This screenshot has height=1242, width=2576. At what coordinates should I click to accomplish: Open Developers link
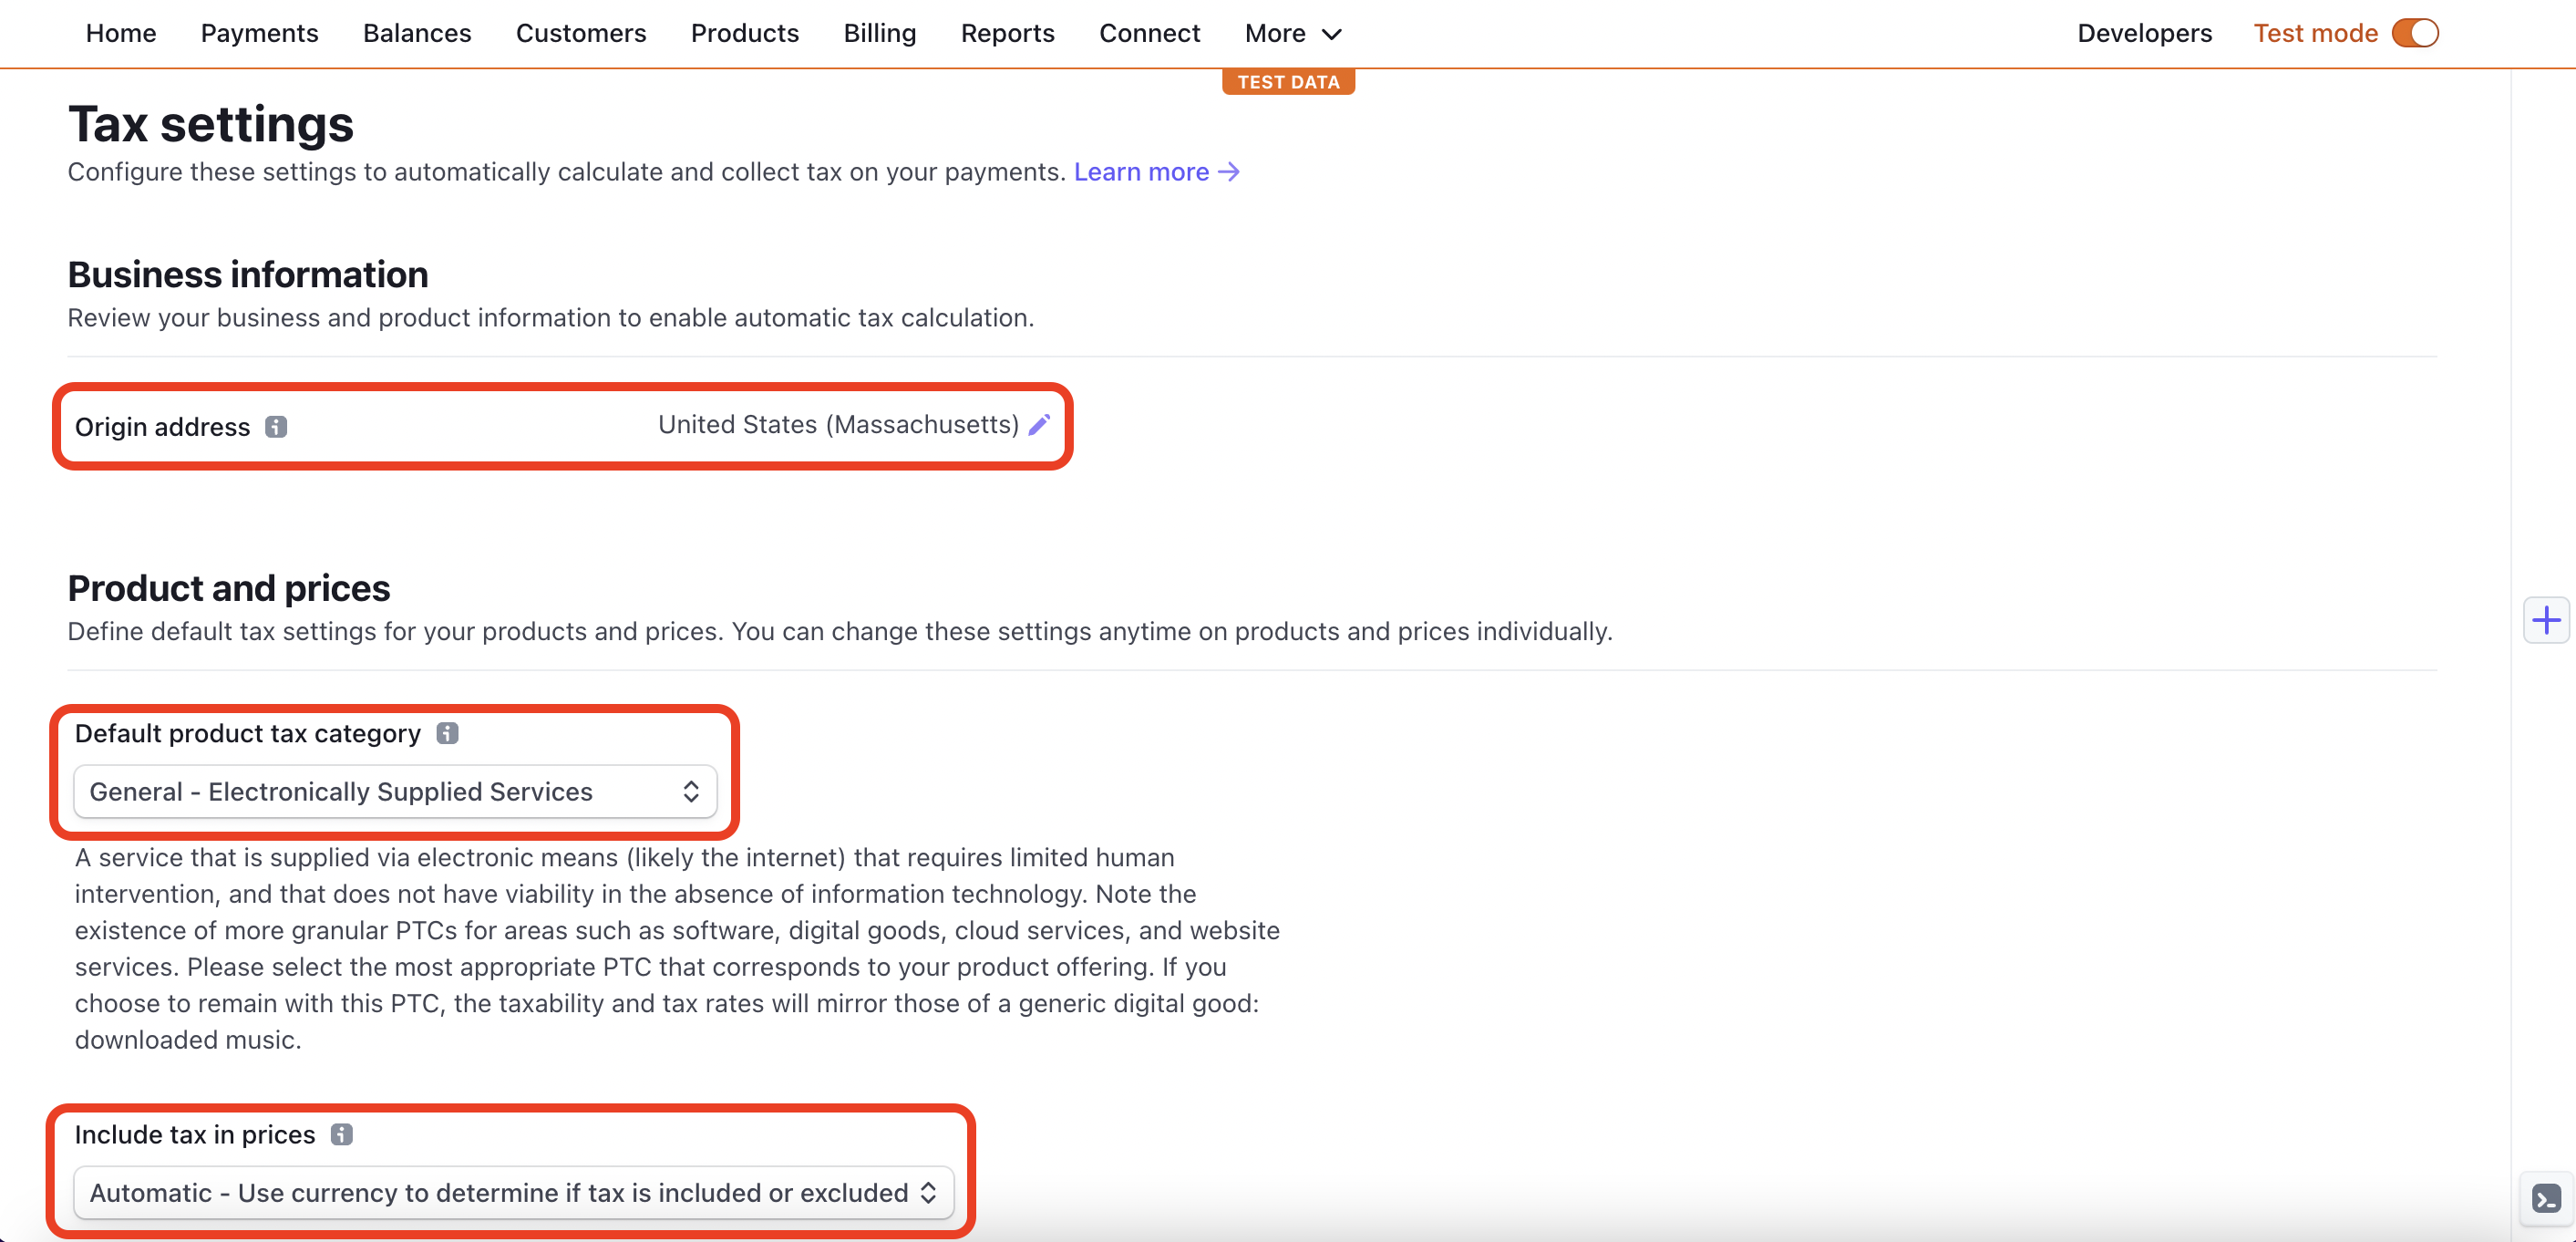coord(2144,33)
